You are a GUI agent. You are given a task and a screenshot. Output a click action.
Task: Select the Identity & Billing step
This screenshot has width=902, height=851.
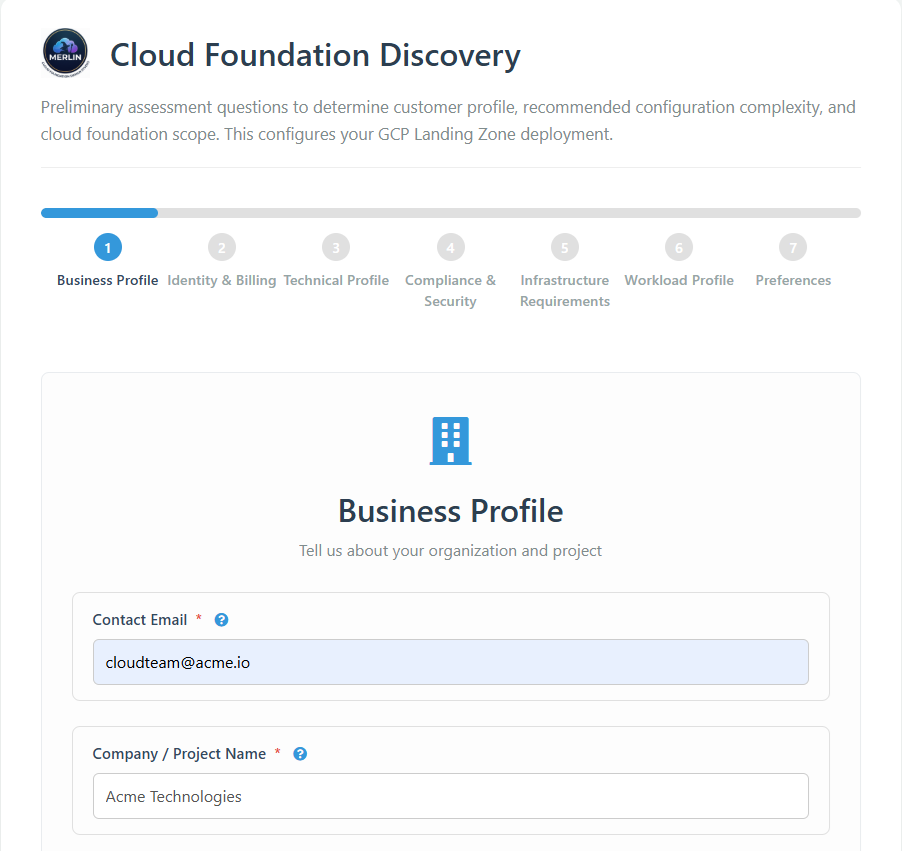[221, 280]
